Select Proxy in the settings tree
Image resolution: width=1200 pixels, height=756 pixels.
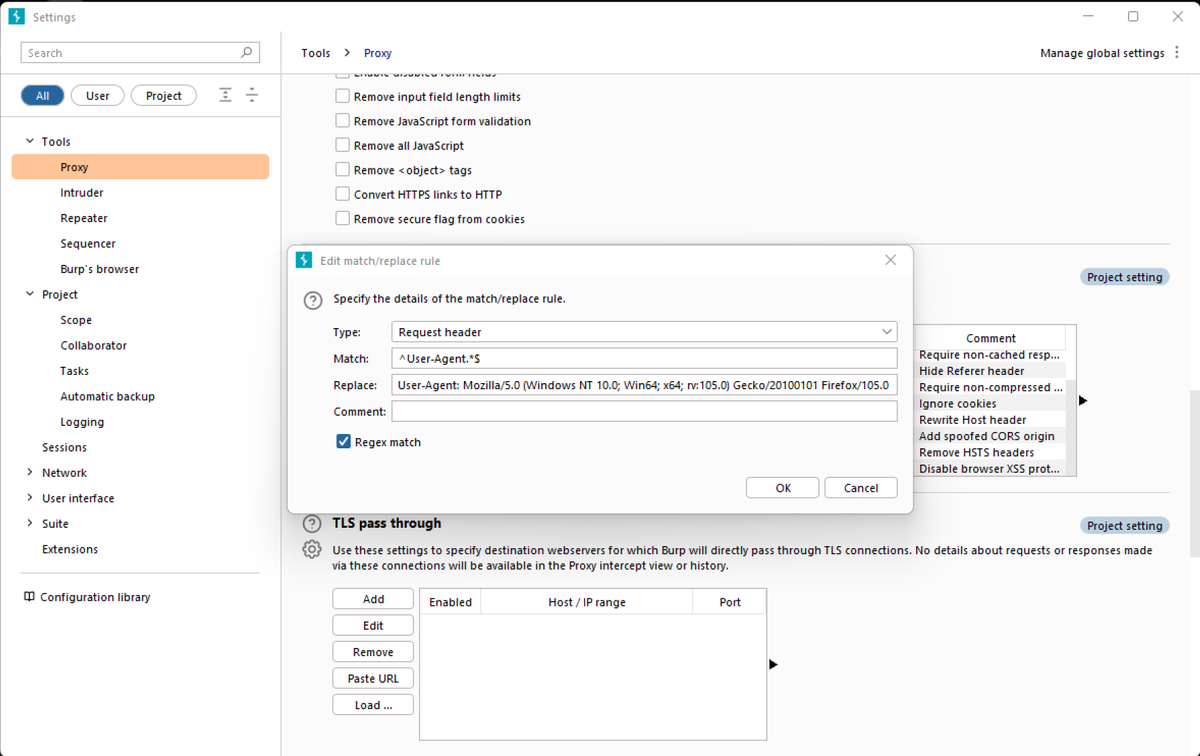coord(140,167)
